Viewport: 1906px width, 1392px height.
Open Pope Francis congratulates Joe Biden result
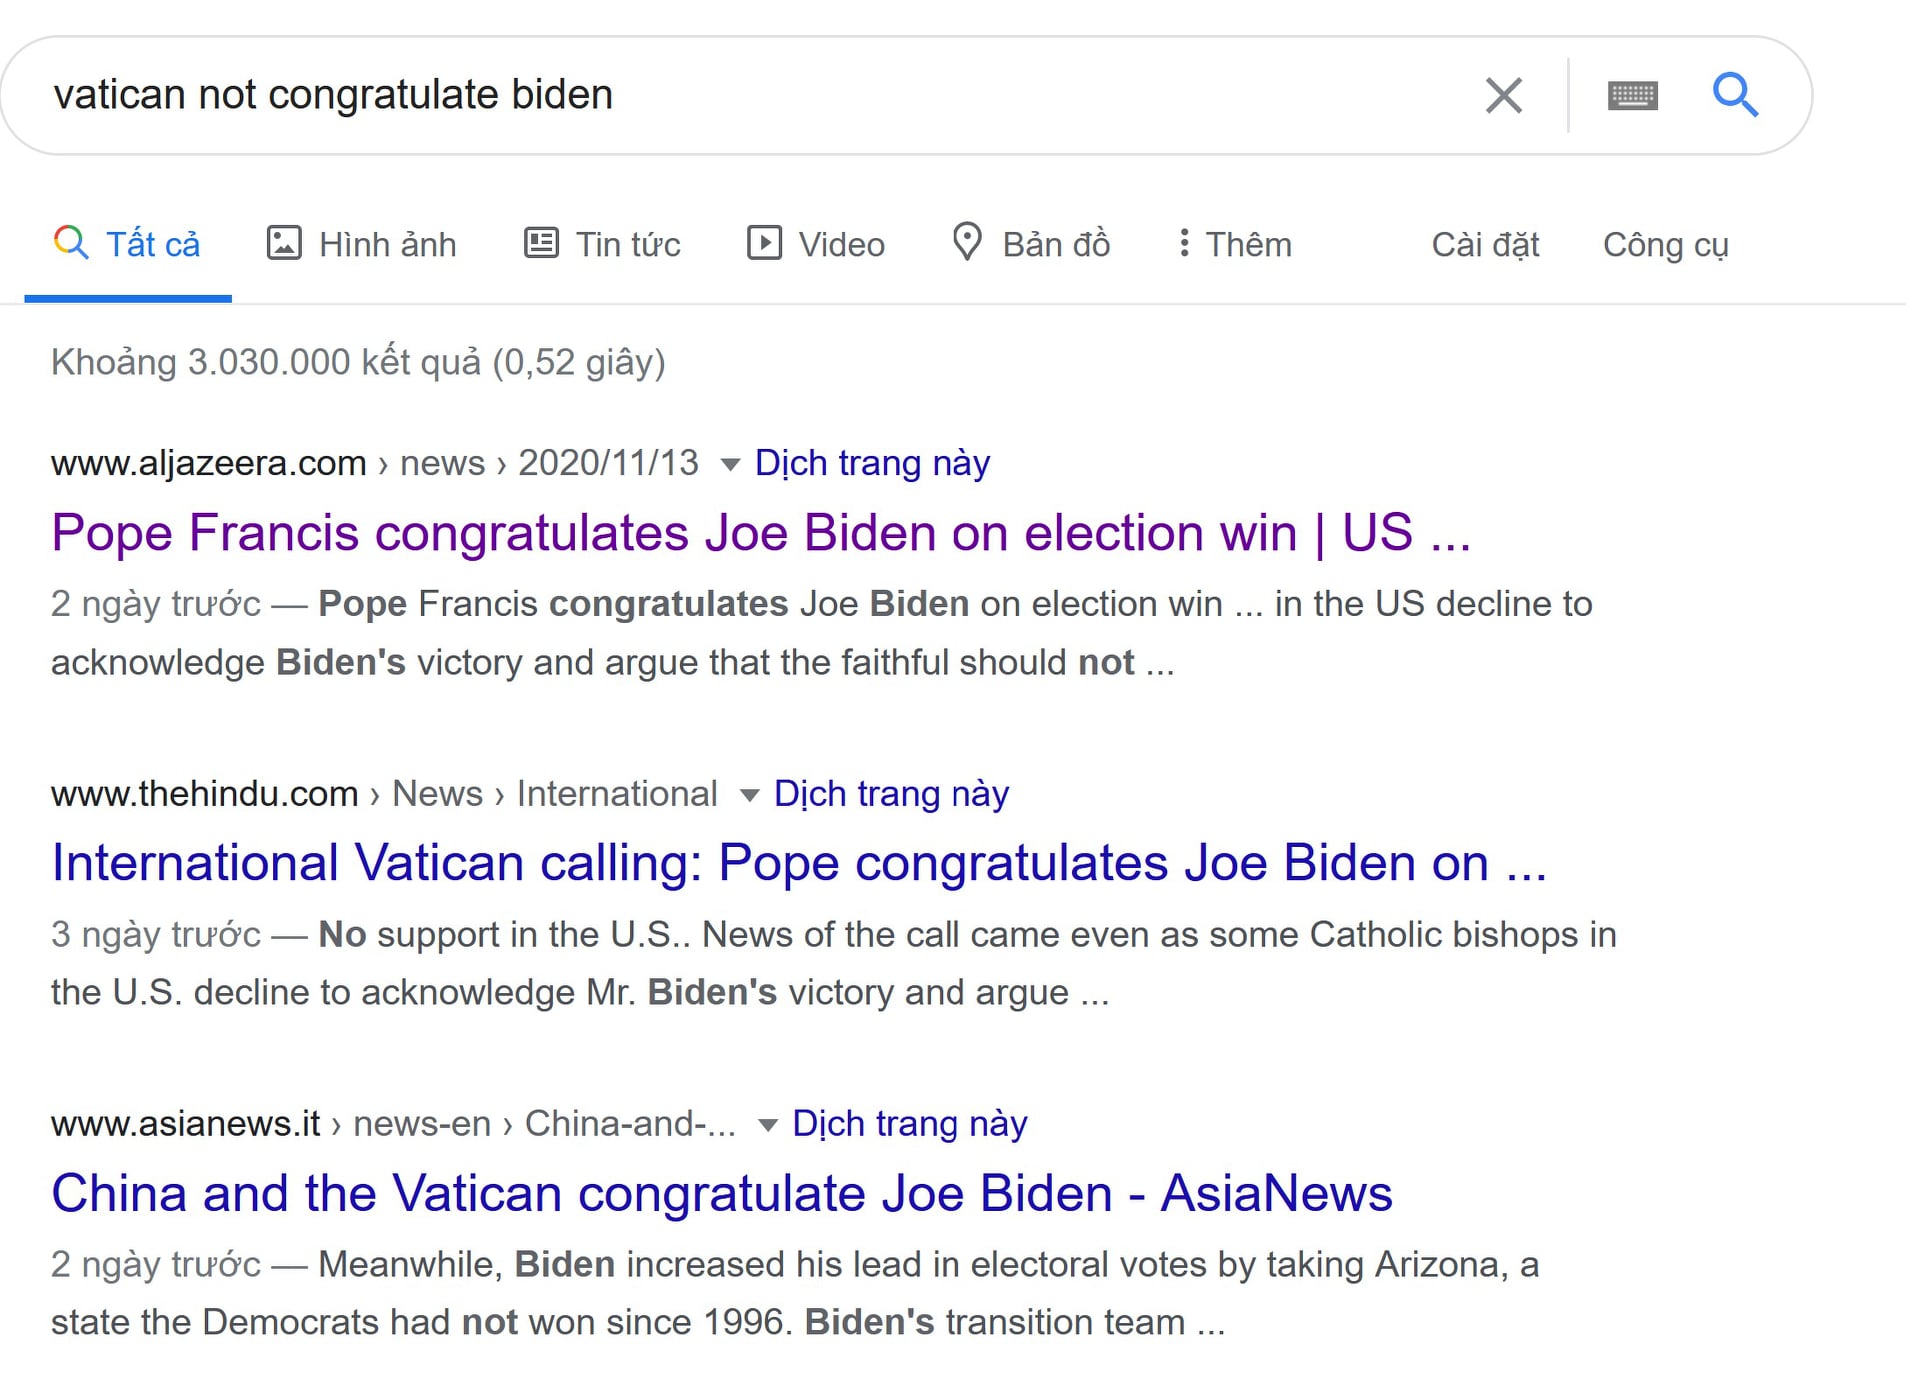761,532
